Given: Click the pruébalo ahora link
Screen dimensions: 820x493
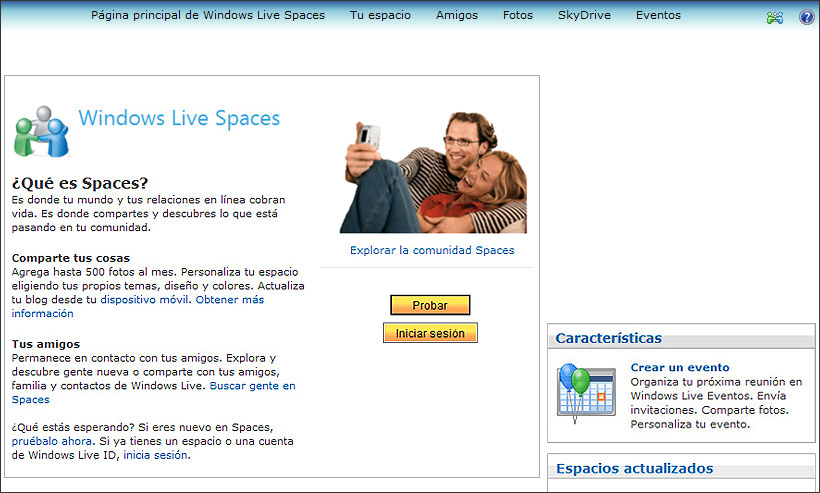Looking at the screenshot, I should pyautogui.click(x=52, y=441).
